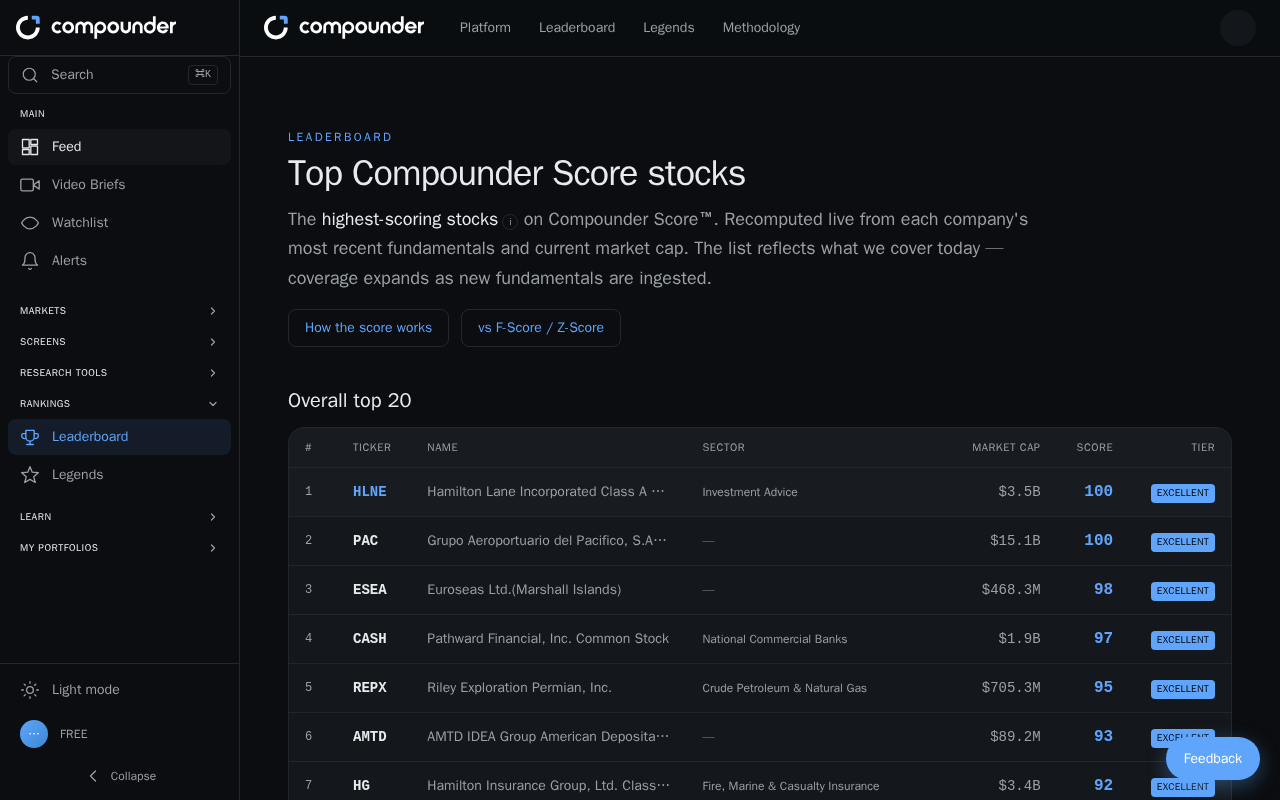Viewport: 1280px width, 800px height.
Task: Open the HLNE ticker link
Action: point(370,492)
